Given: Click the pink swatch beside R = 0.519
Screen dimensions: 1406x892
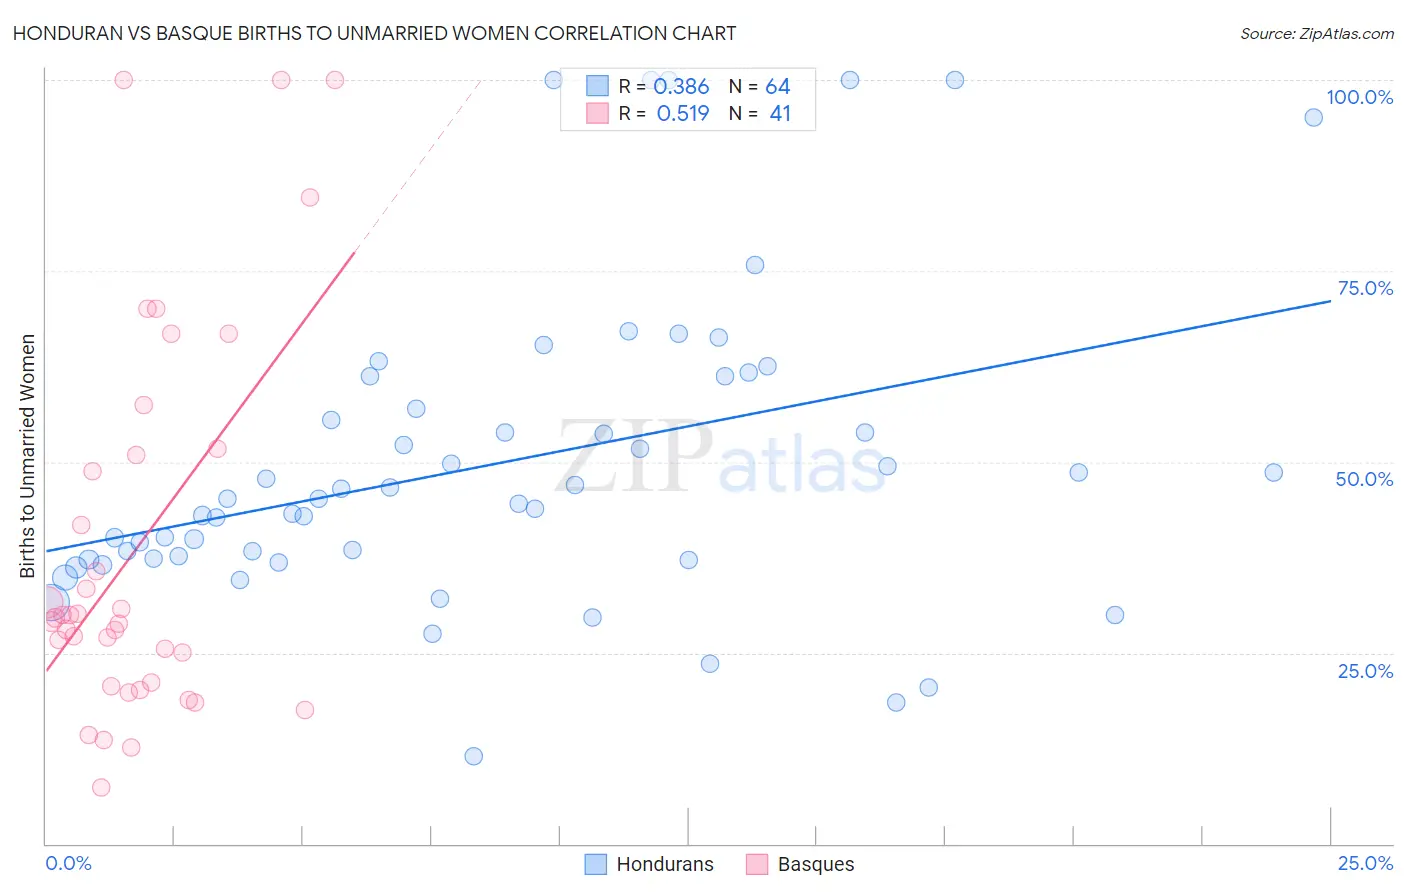Looking at the screenshot, I should click(x=597, y=113).
